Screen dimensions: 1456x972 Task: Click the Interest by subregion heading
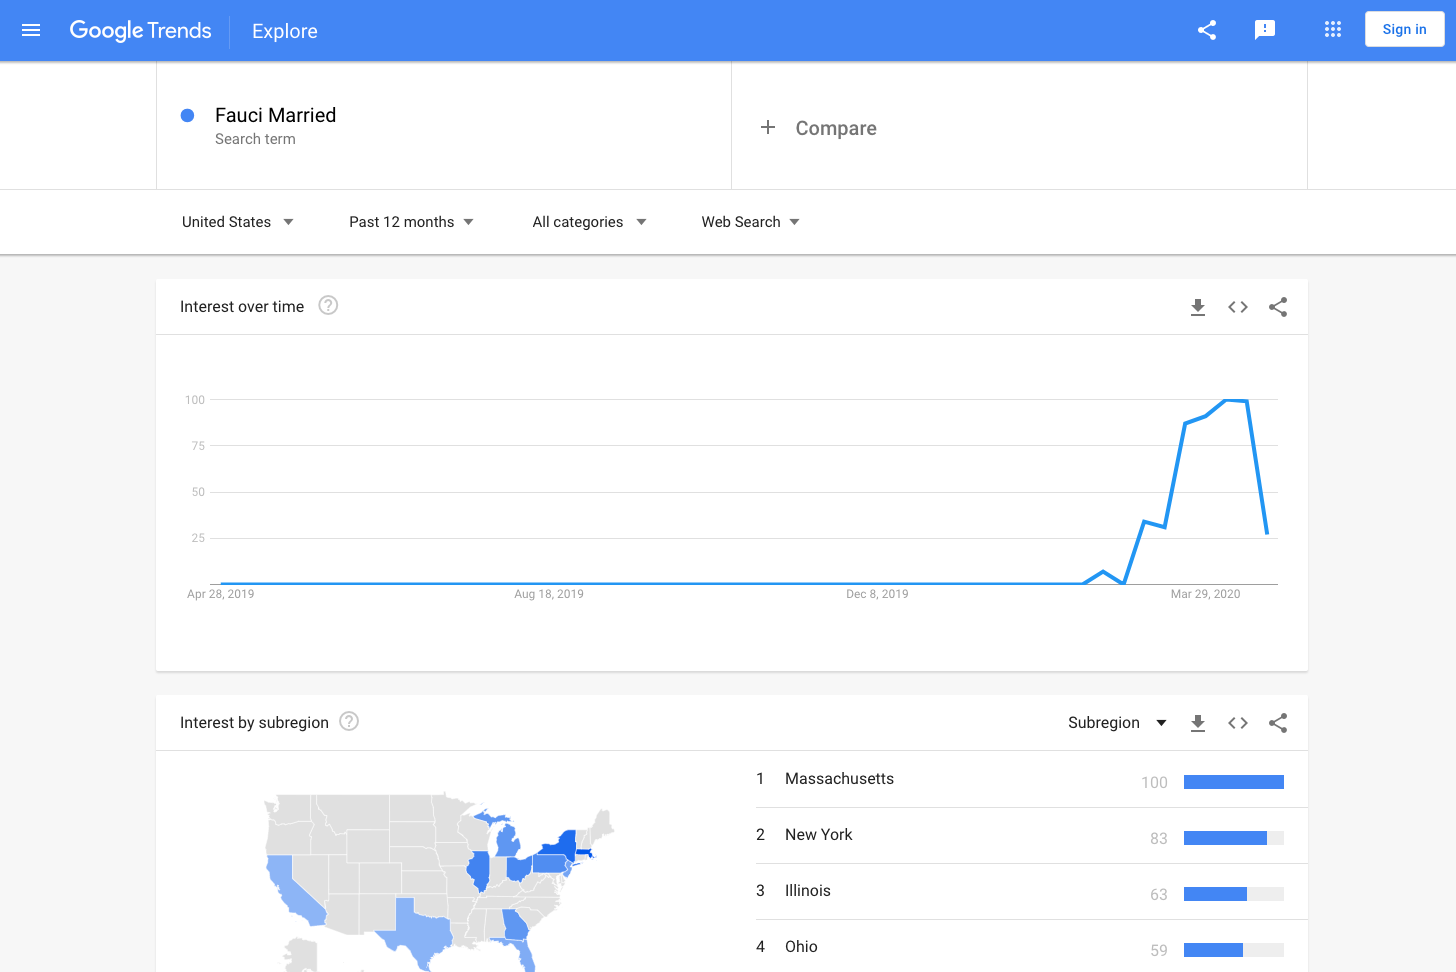[x=254, y=723]
